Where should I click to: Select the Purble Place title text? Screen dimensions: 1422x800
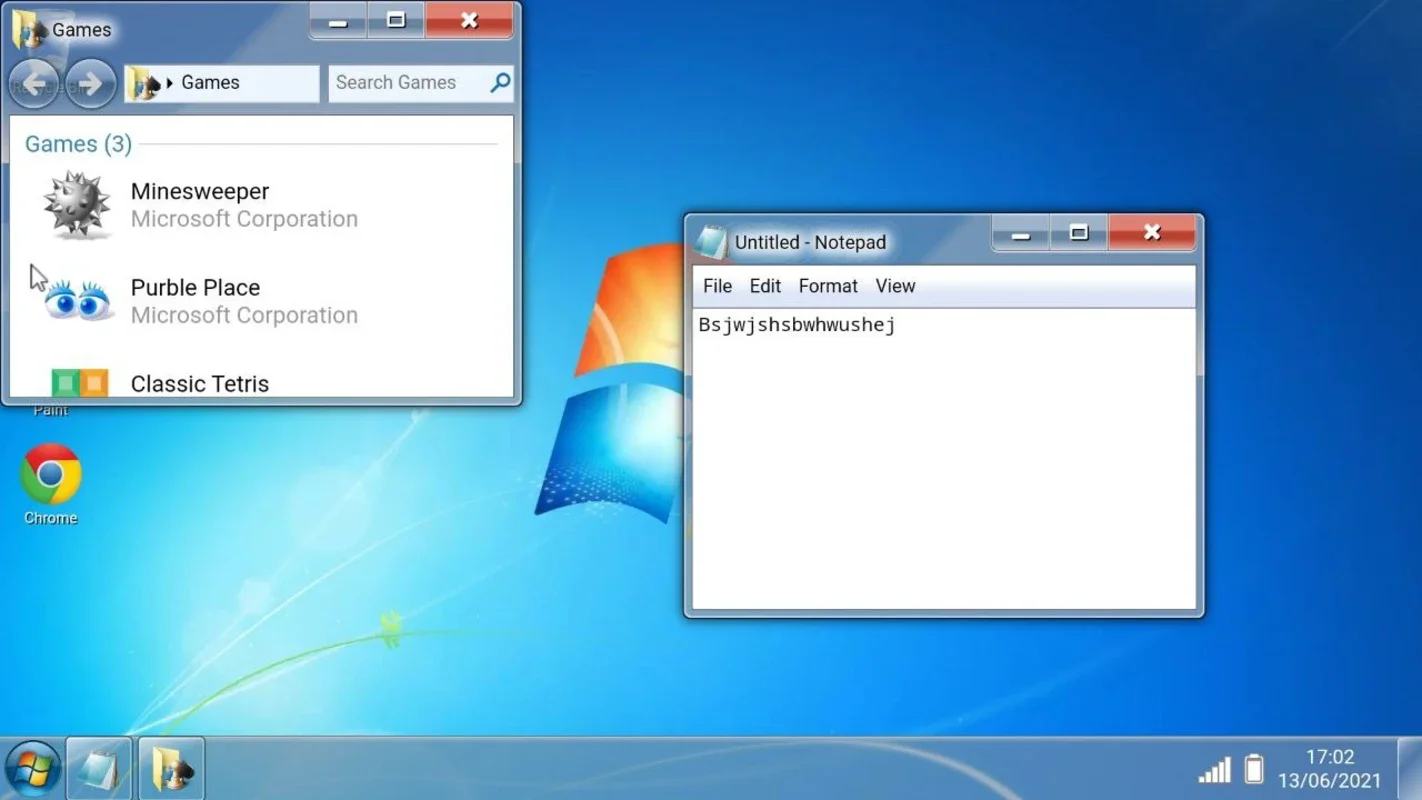click(195, 287)
